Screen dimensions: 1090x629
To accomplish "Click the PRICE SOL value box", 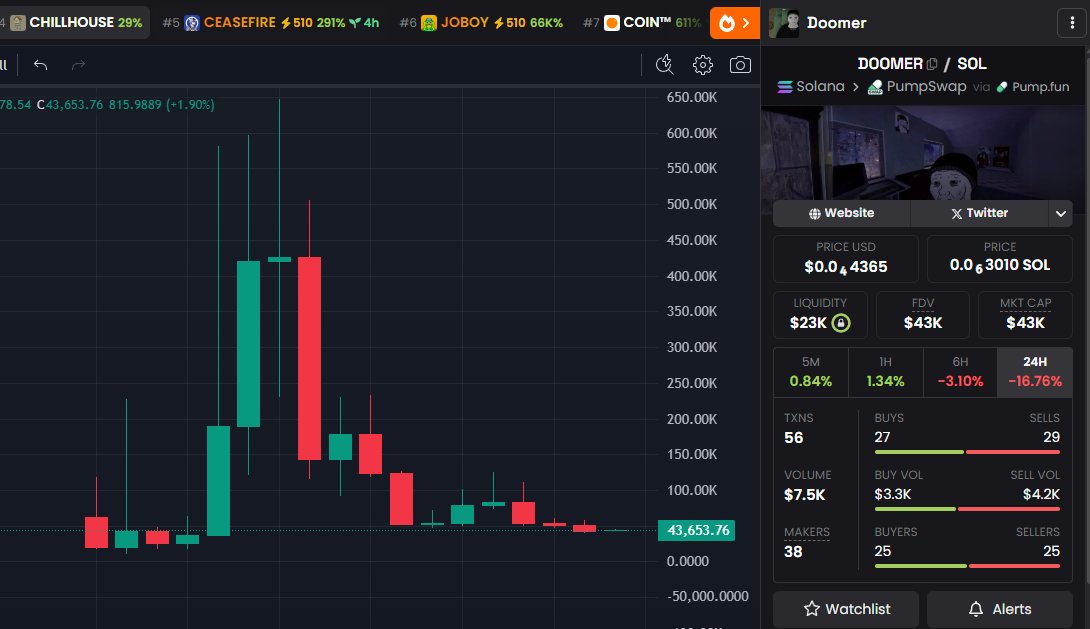I will pyautogui.click(x=1000, y=259).
